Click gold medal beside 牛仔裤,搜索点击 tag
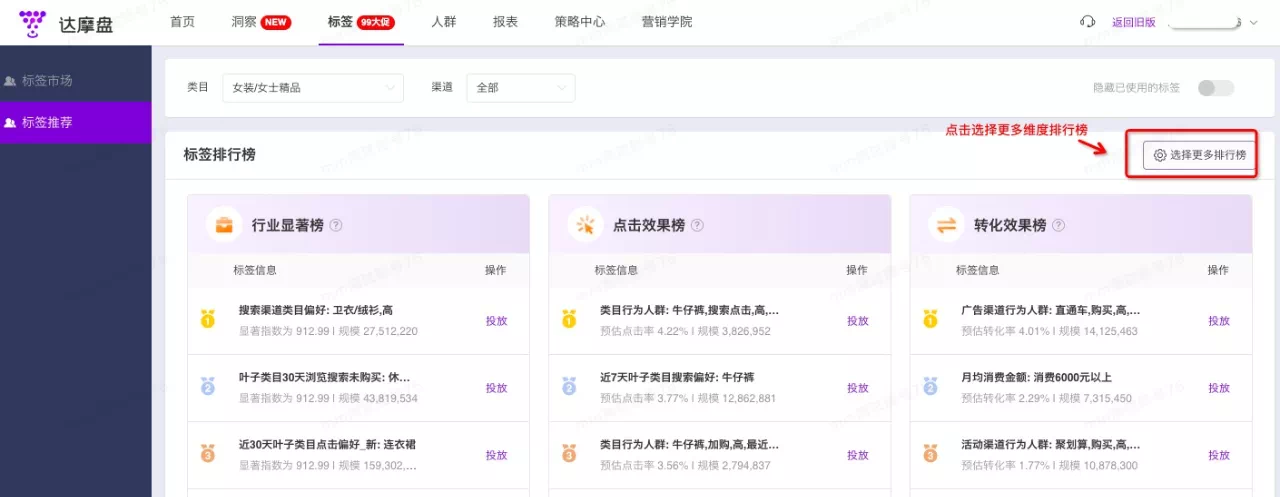The image size is (1280, 497). click(x=569, y=320)
